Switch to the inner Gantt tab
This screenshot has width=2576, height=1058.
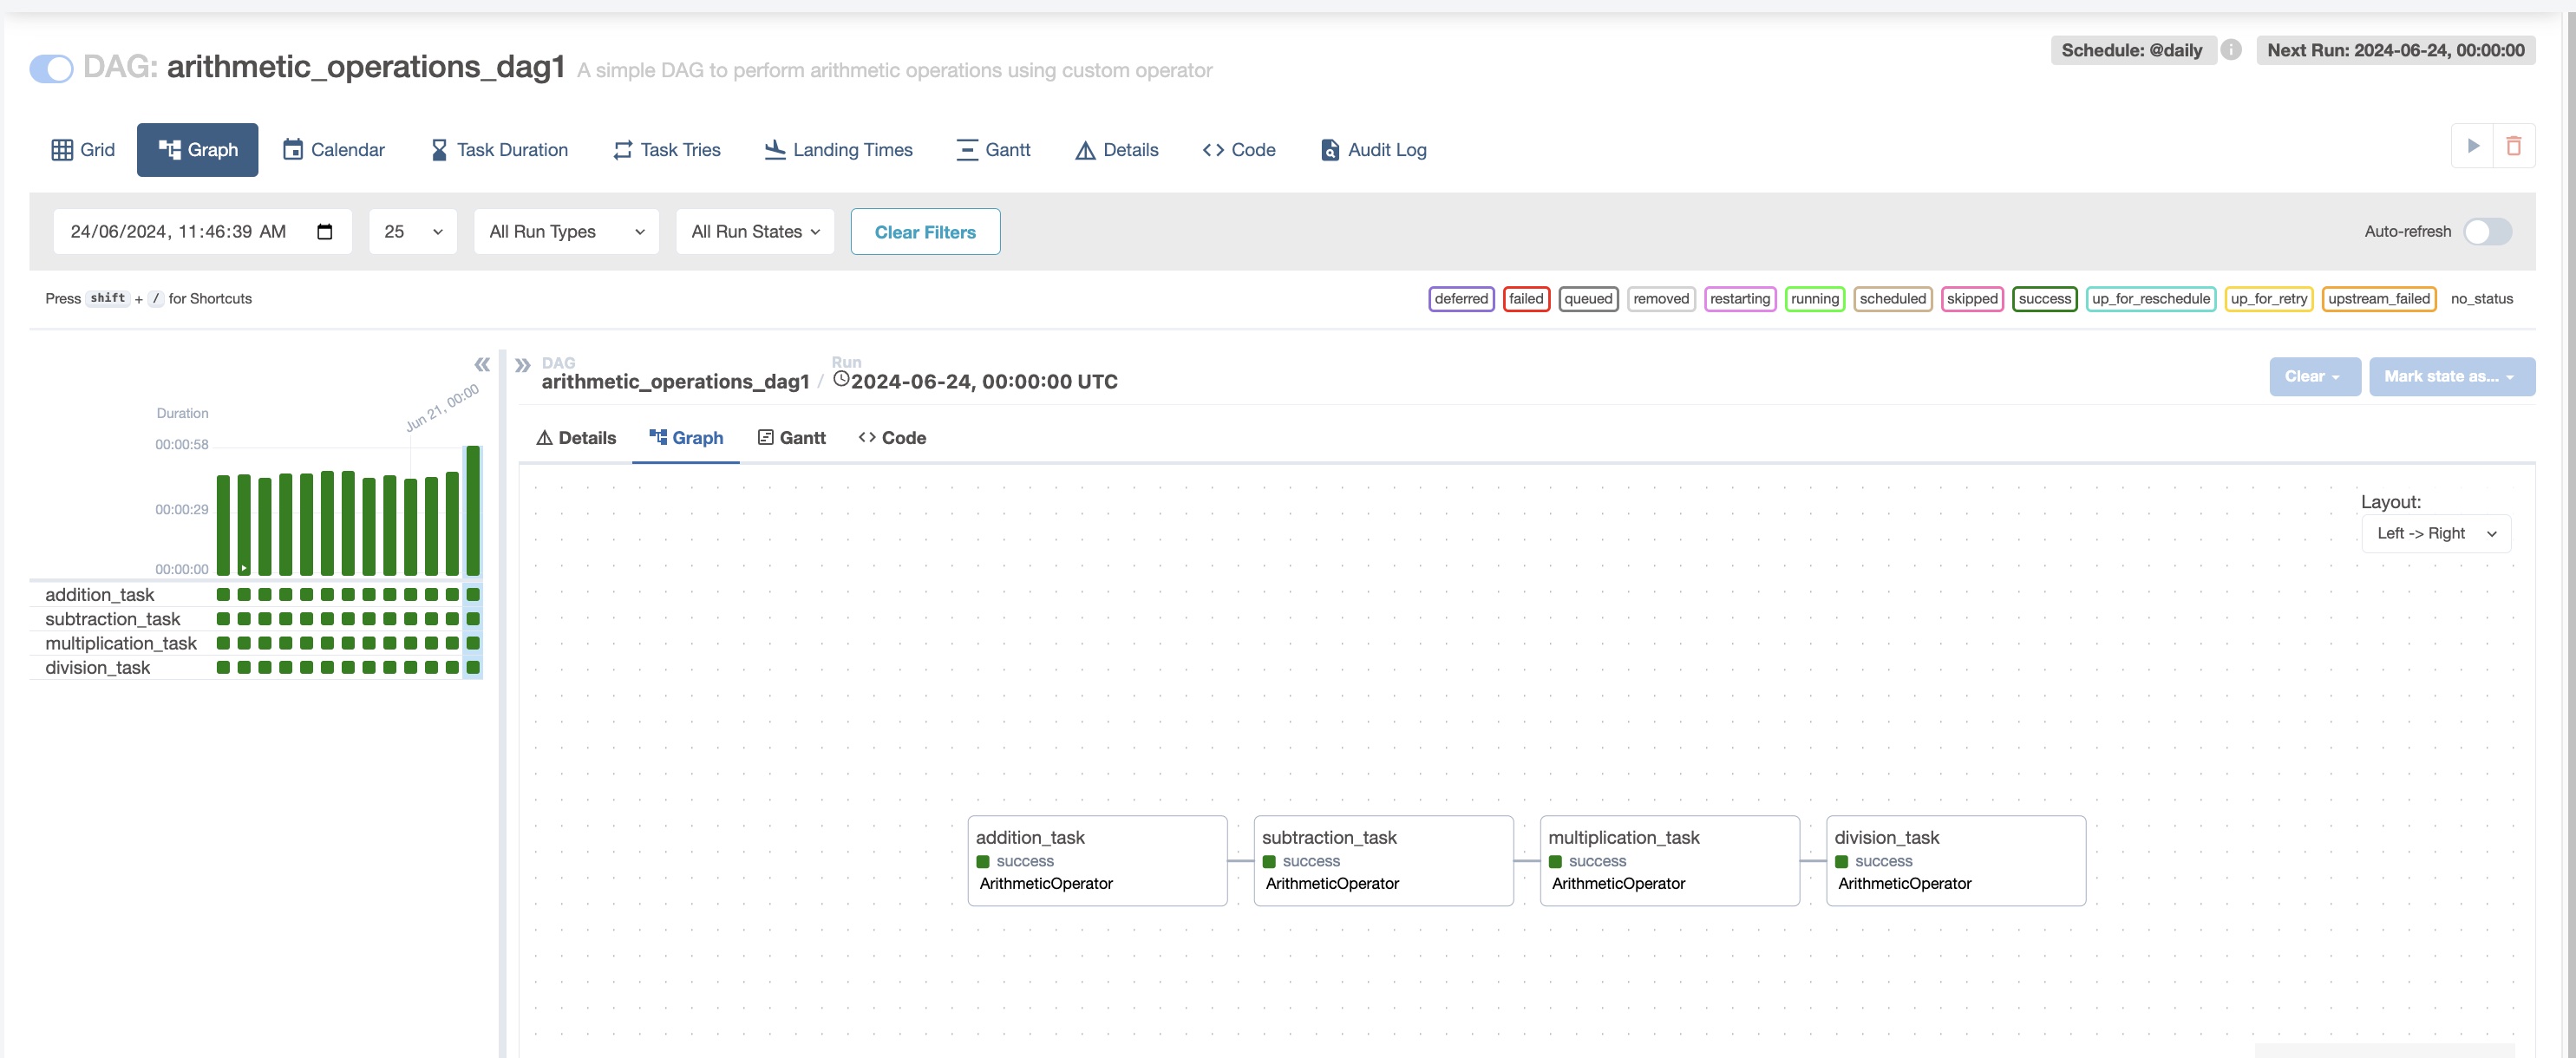click(x=791, y=438)
